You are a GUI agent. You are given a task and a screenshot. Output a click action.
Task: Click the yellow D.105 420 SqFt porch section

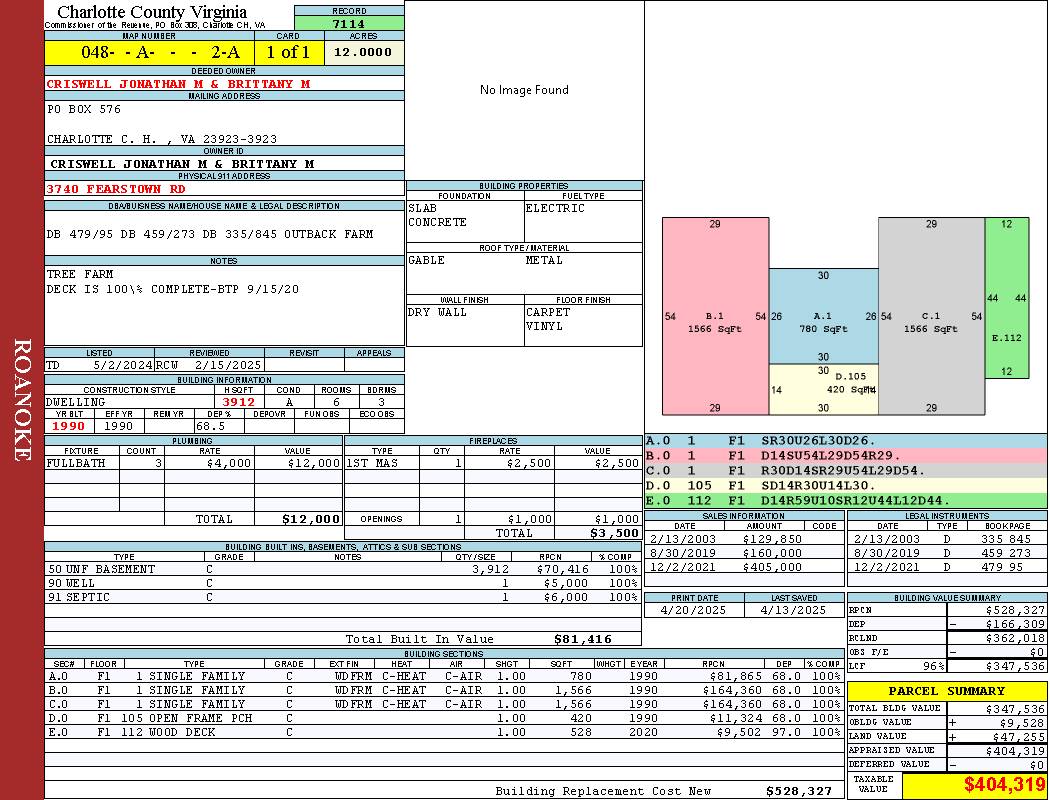pyautogui.click(x=823, y=389)
